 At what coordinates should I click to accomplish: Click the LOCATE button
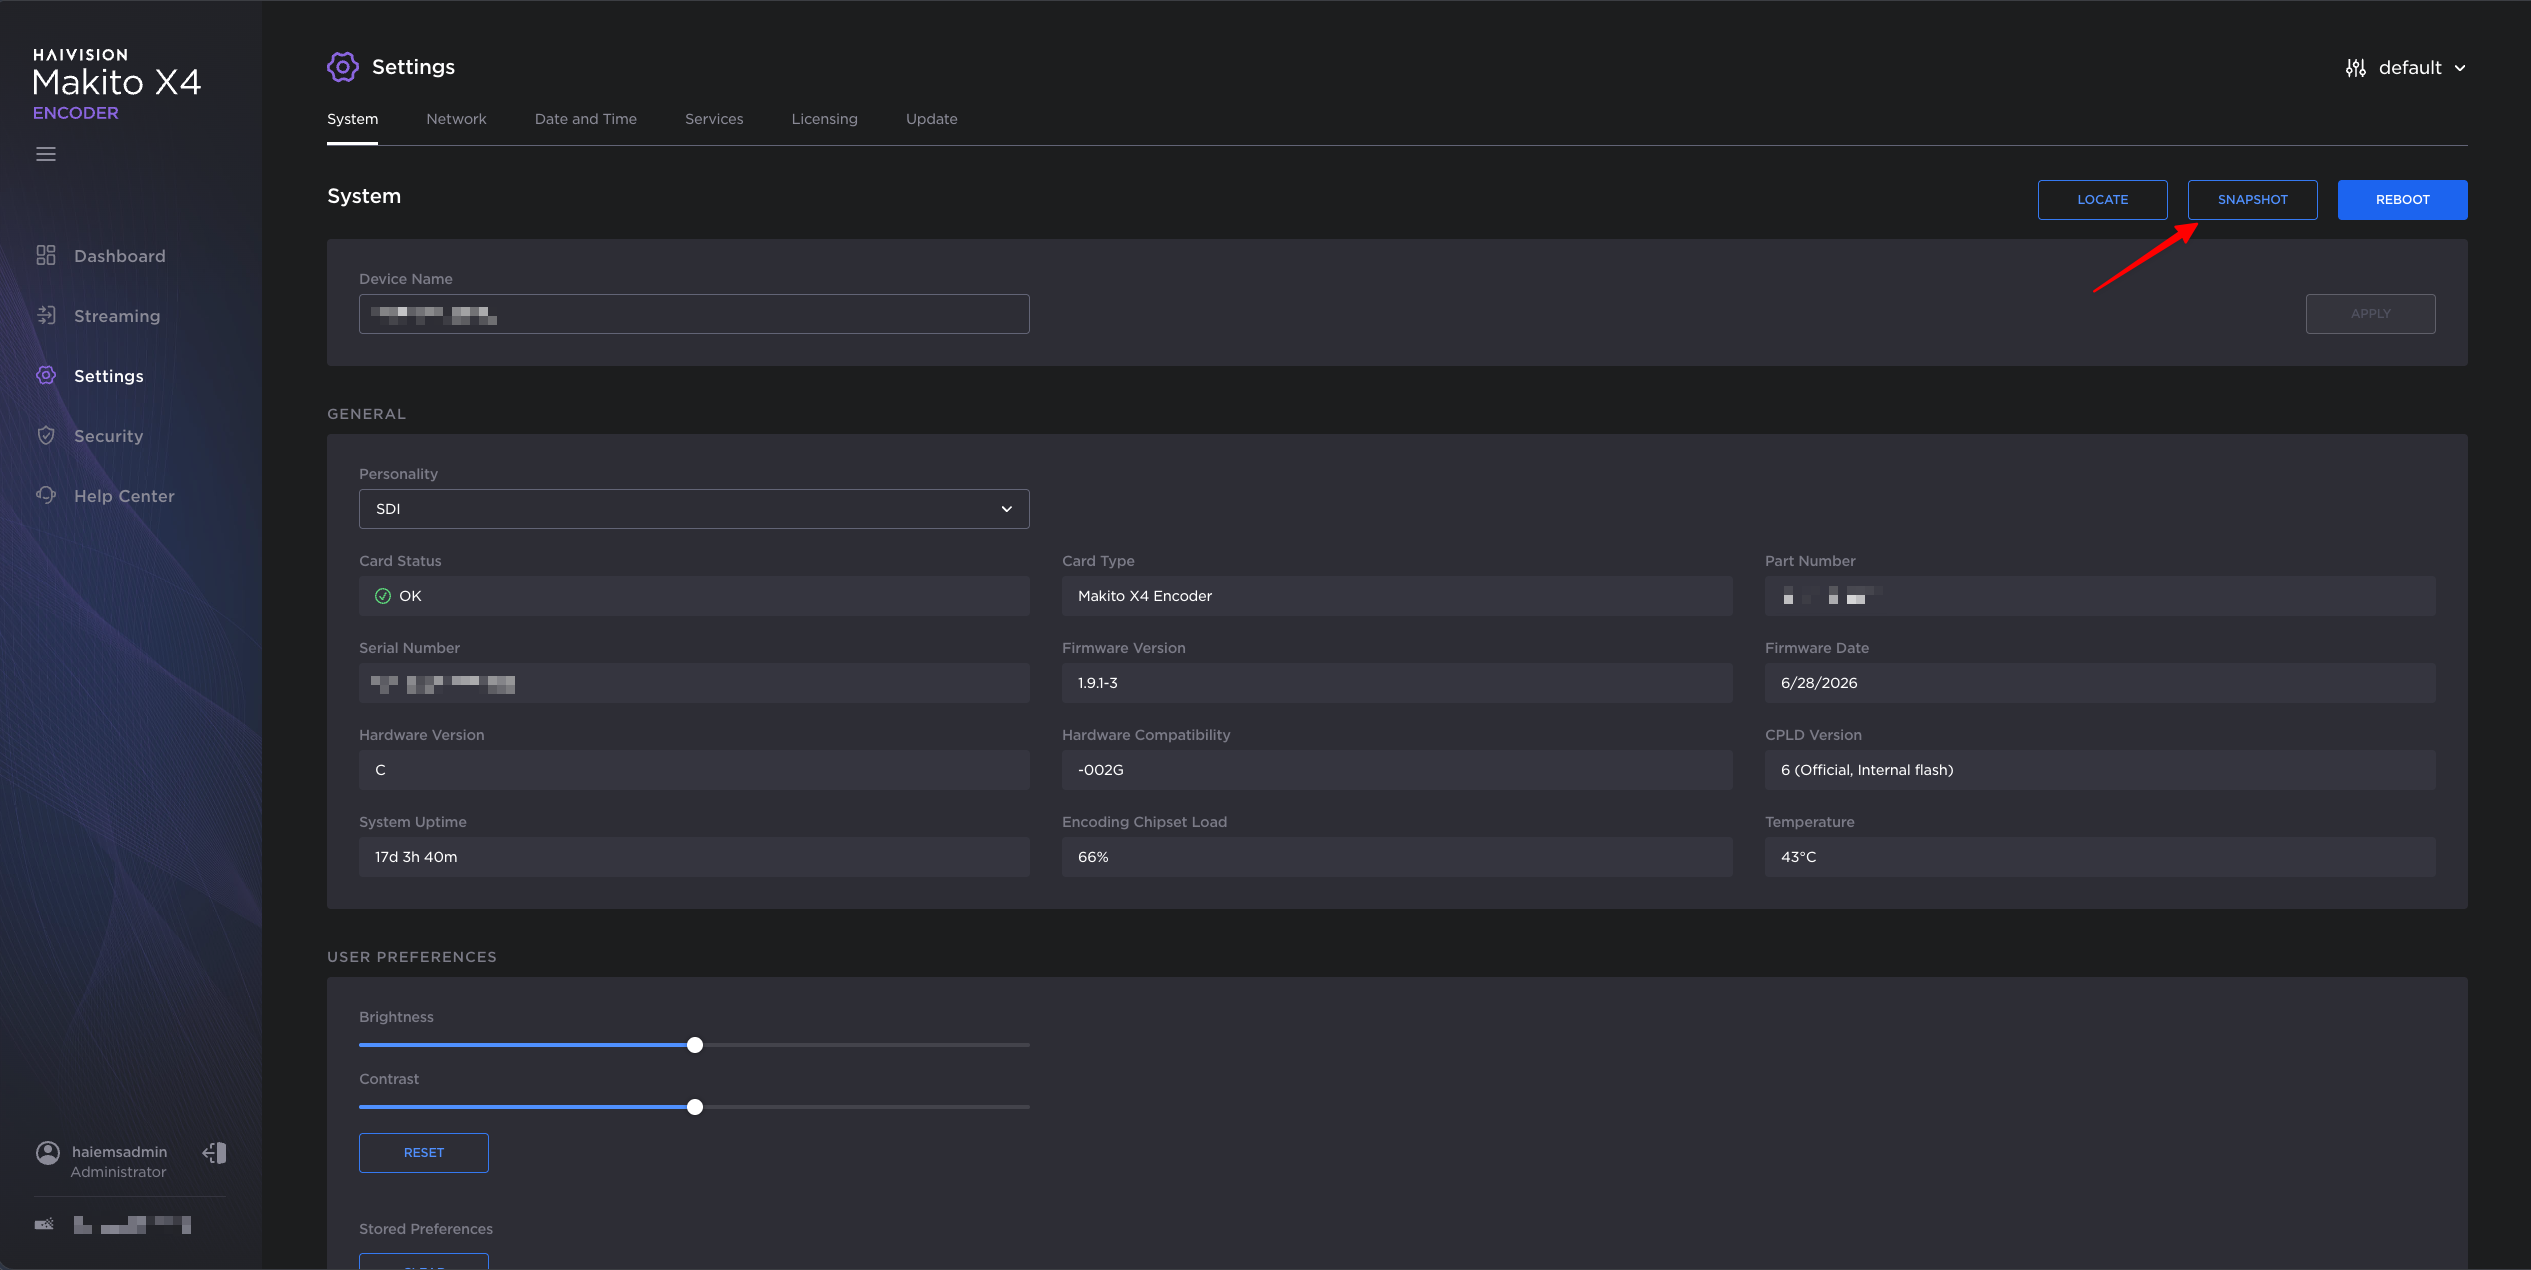pyautogui.click(x=2103, y=200)
